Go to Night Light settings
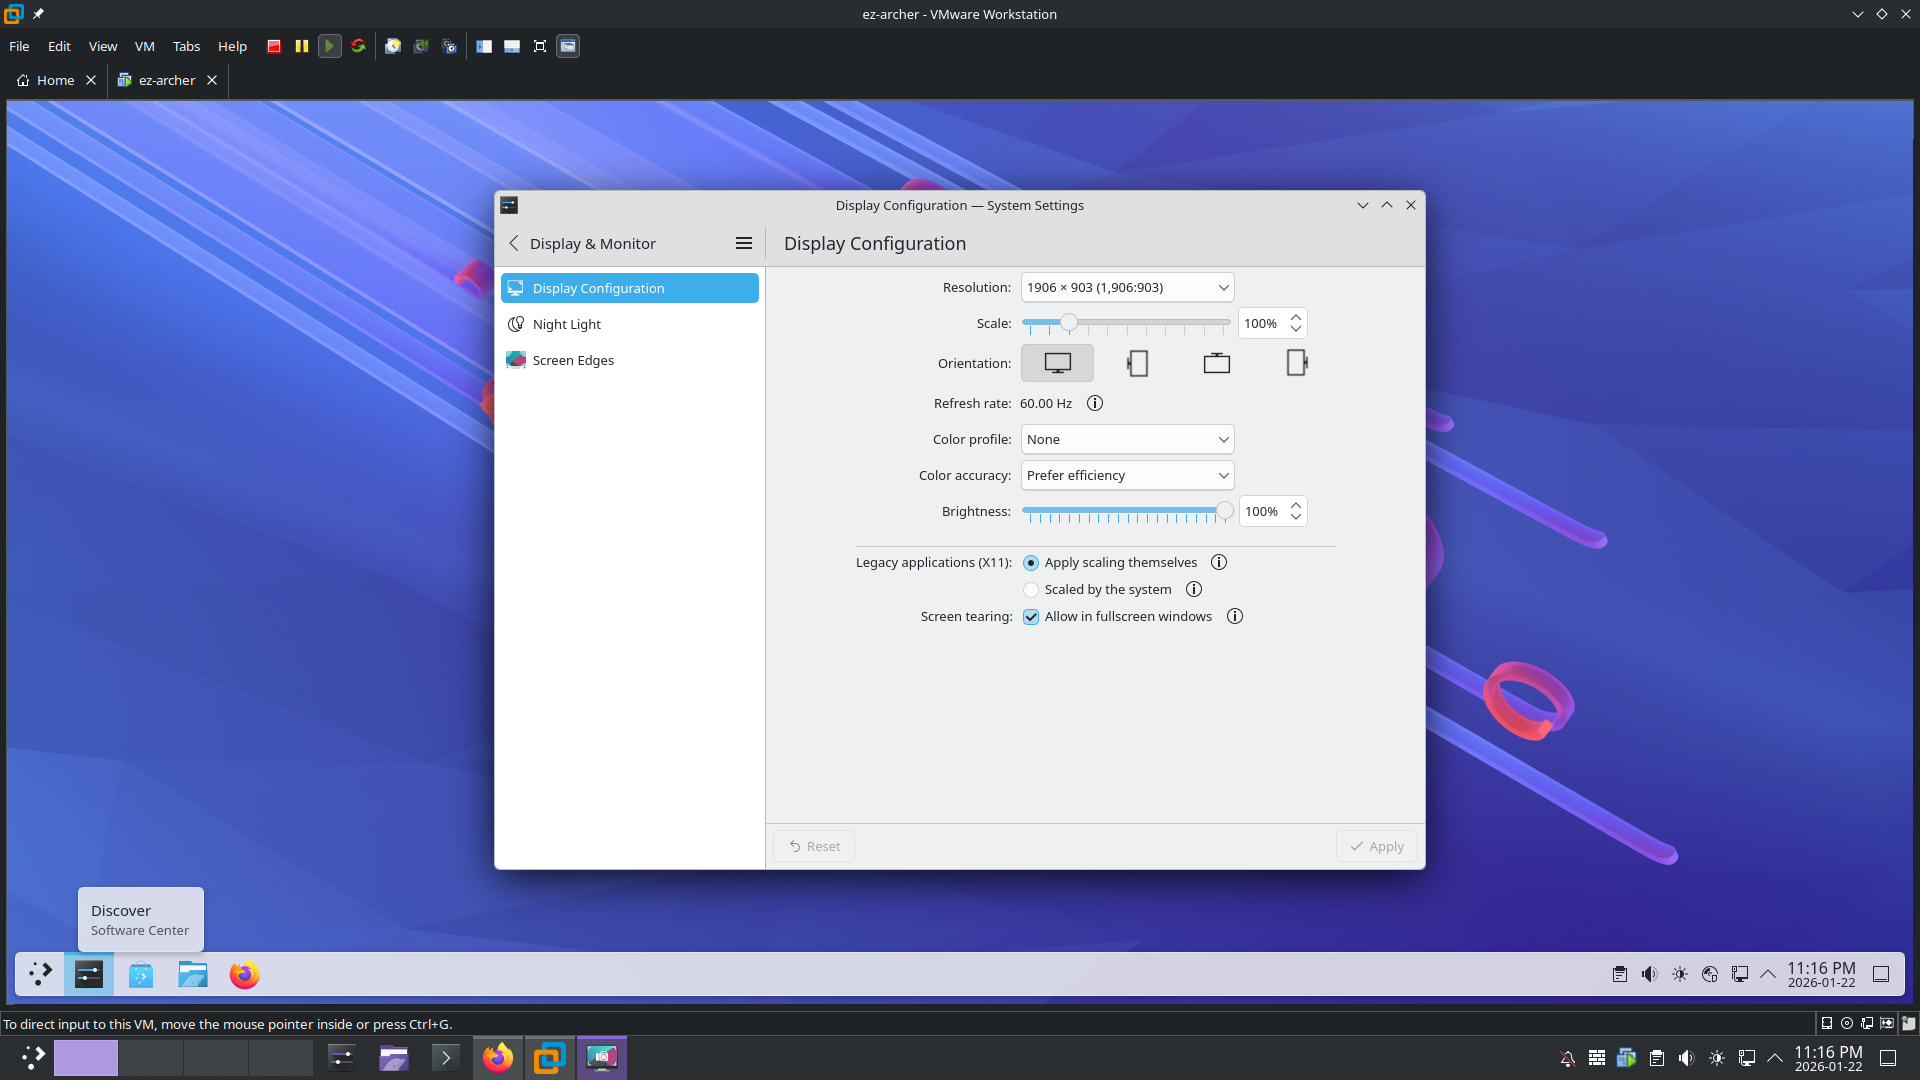Screen dimensions: 1920x1080 point(567,324)
